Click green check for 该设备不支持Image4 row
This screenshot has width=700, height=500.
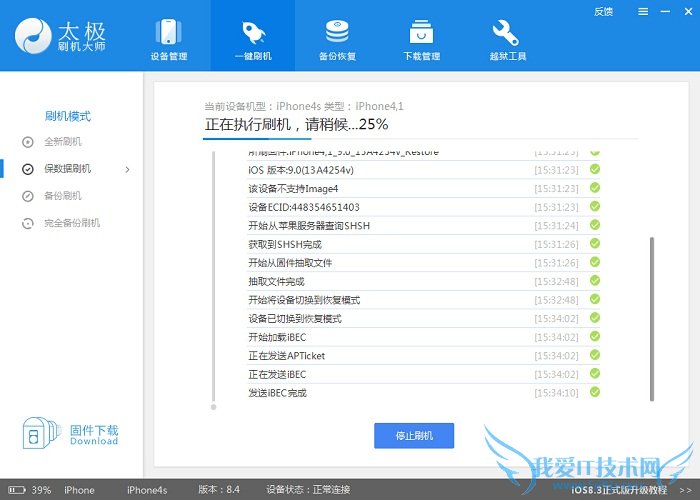point(595,188)
